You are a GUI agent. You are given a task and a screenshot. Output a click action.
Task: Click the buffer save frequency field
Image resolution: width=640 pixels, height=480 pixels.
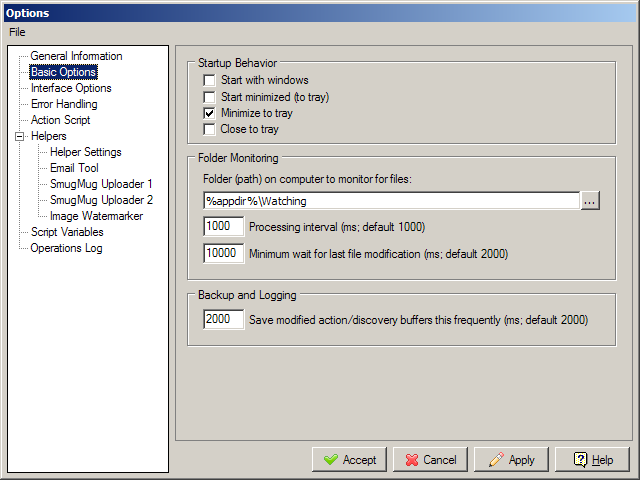223,320
